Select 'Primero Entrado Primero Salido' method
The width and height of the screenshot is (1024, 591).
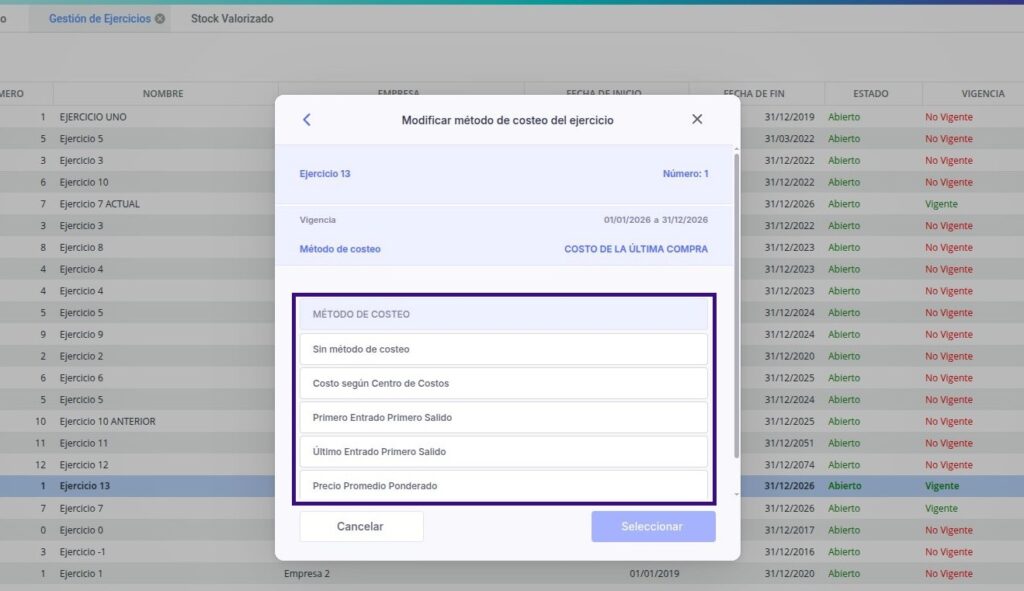503,417
